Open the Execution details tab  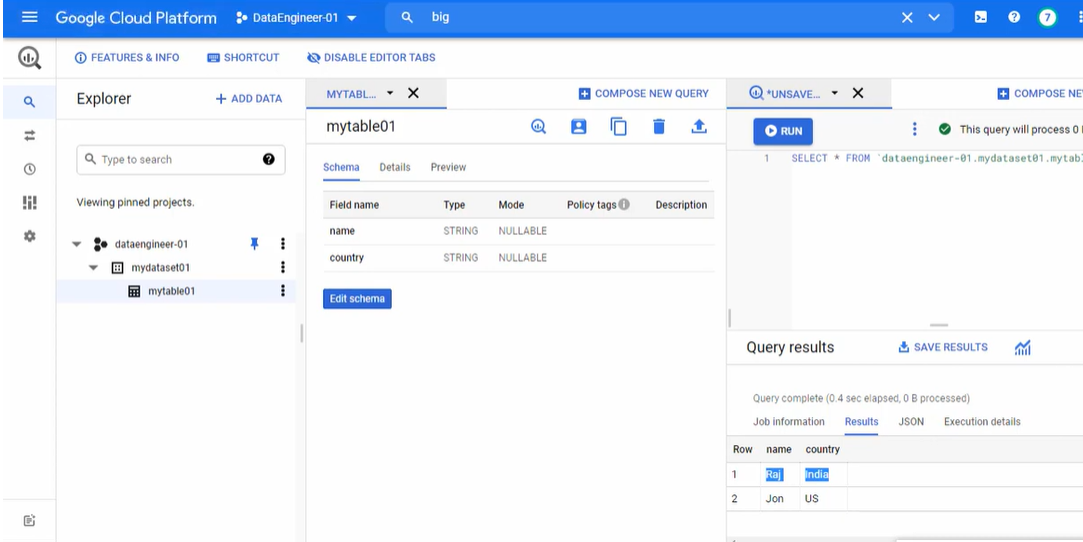click(982, 422)
